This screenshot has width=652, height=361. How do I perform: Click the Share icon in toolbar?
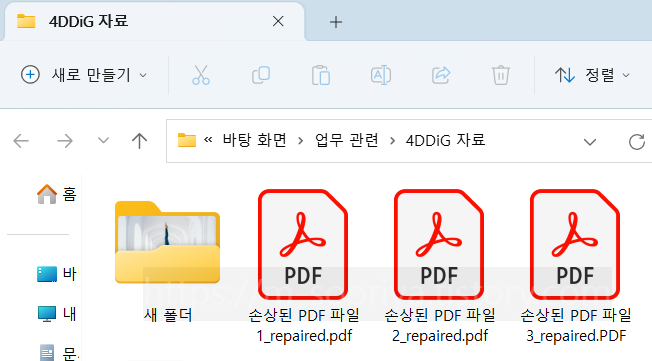(441, 75)
